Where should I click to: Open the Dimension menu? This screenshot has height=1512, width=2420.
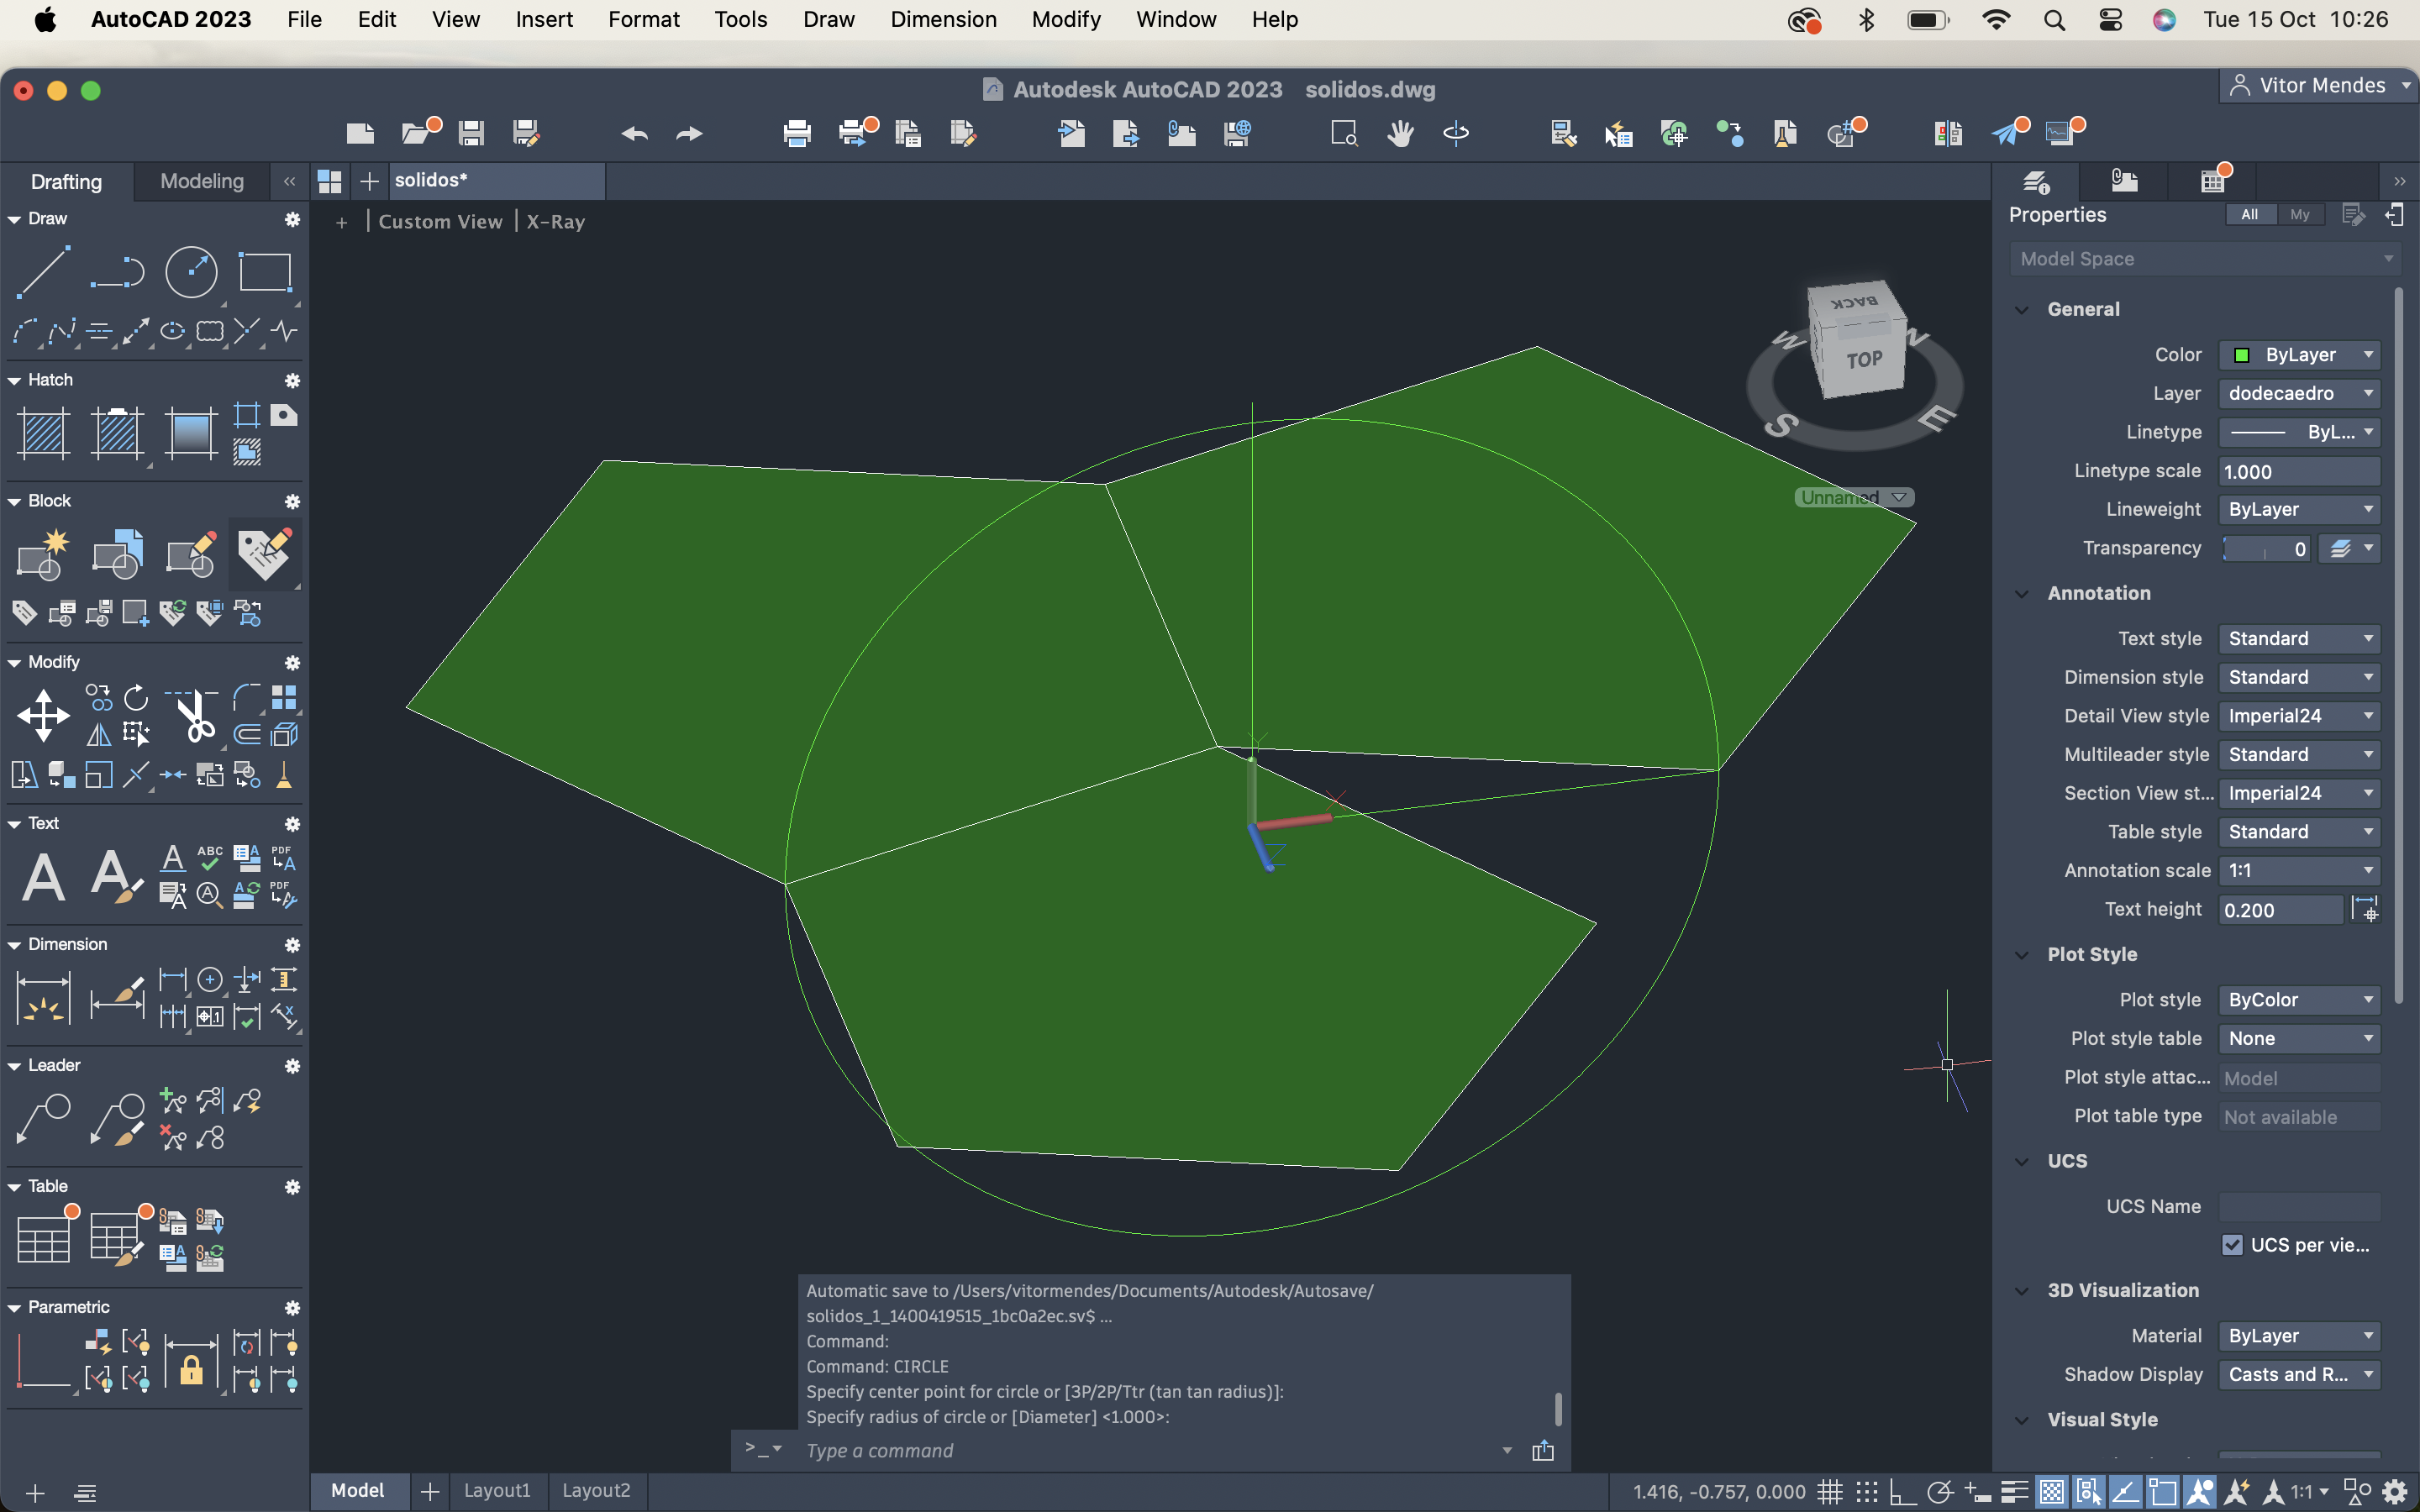(942, 19)
